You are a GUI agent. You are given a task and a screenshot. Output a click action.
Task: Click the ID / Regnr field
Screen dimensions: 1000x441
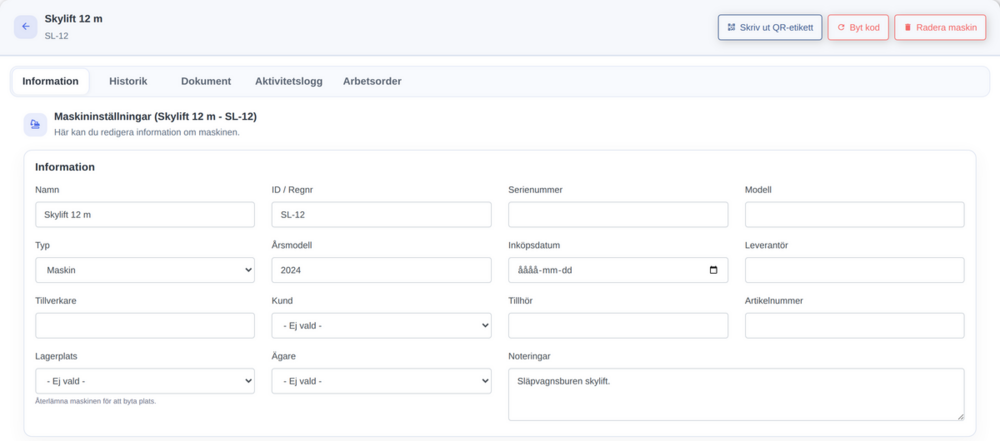point(381,214)
